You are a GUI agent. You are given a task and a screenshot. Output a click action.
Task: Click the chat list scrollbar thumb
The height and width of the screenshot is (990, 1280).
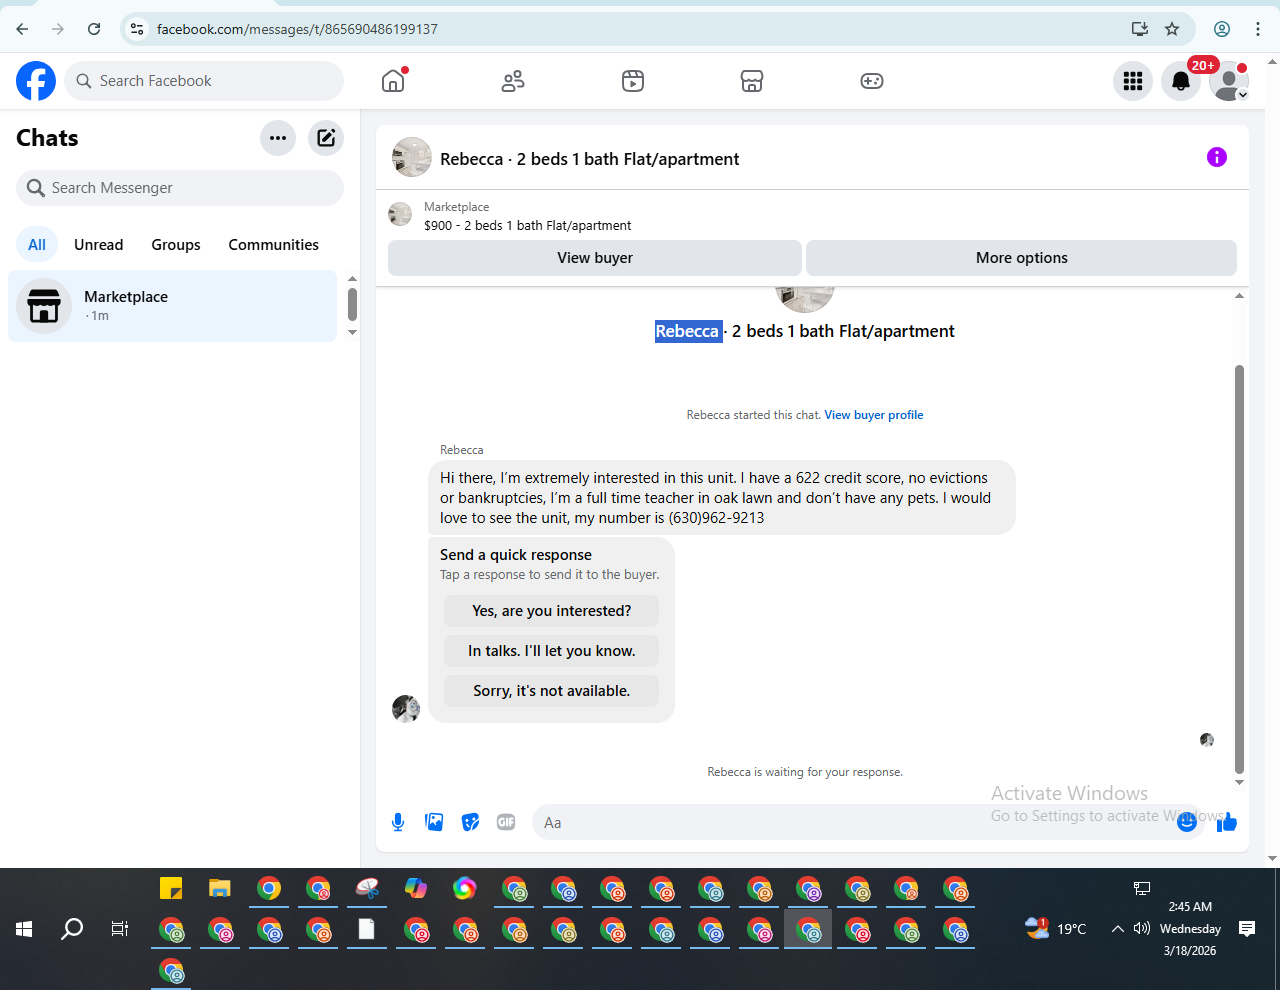click(x=352, y=304)
